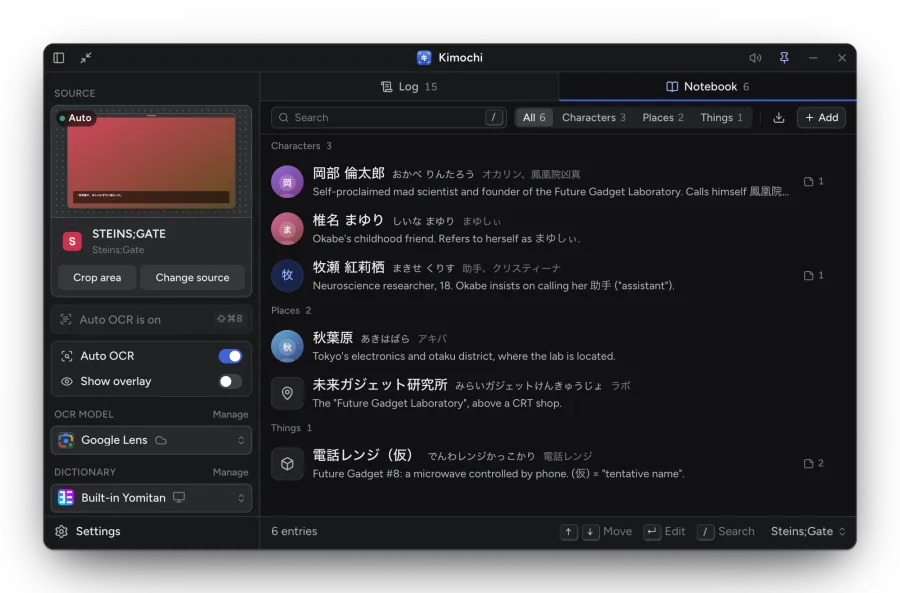Filter by All entries
This screenshot has height=593, width=900.
pos(534,118)
